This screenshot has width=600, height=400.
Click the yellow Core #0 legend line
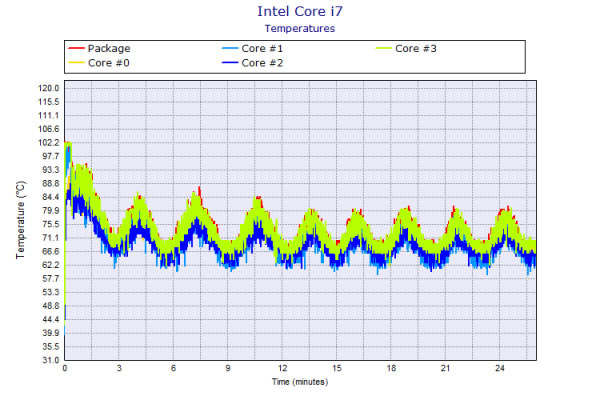[76, 62]
